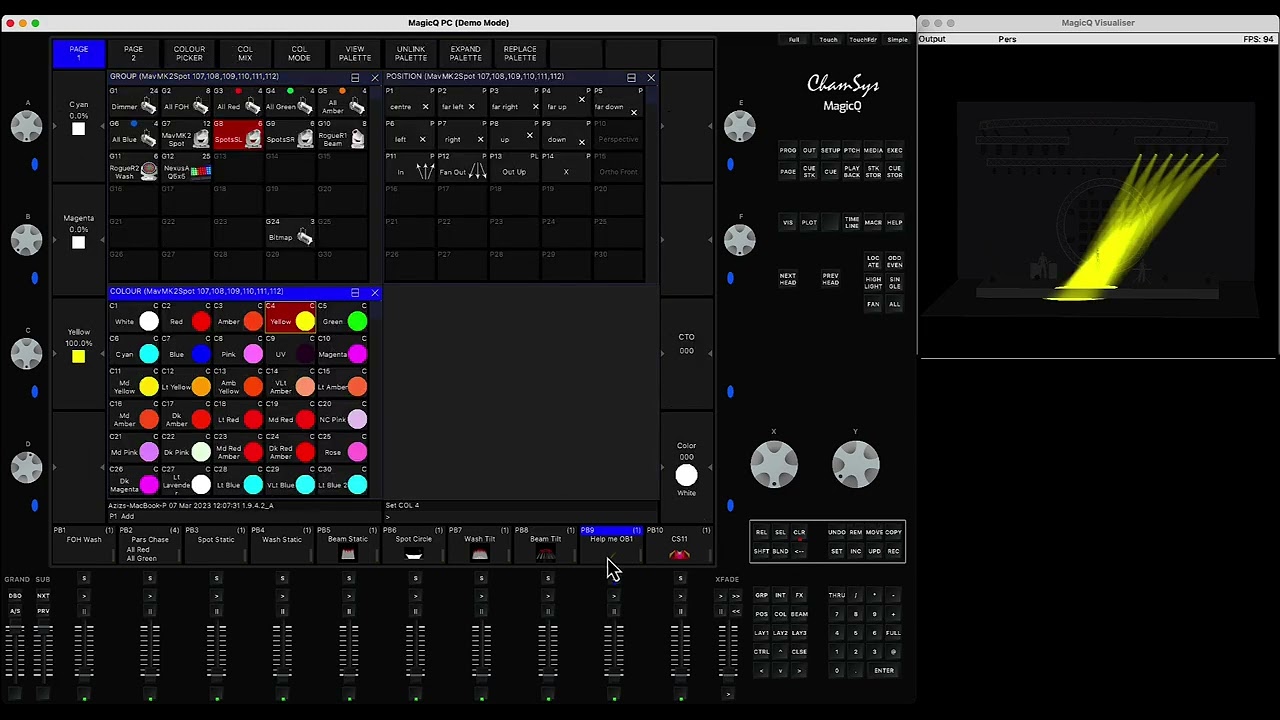This screenshot has width=1280, height=720.
Task: Click the HIGHLIGHT button
Action: pyautogui.click(x=873, y=283)
